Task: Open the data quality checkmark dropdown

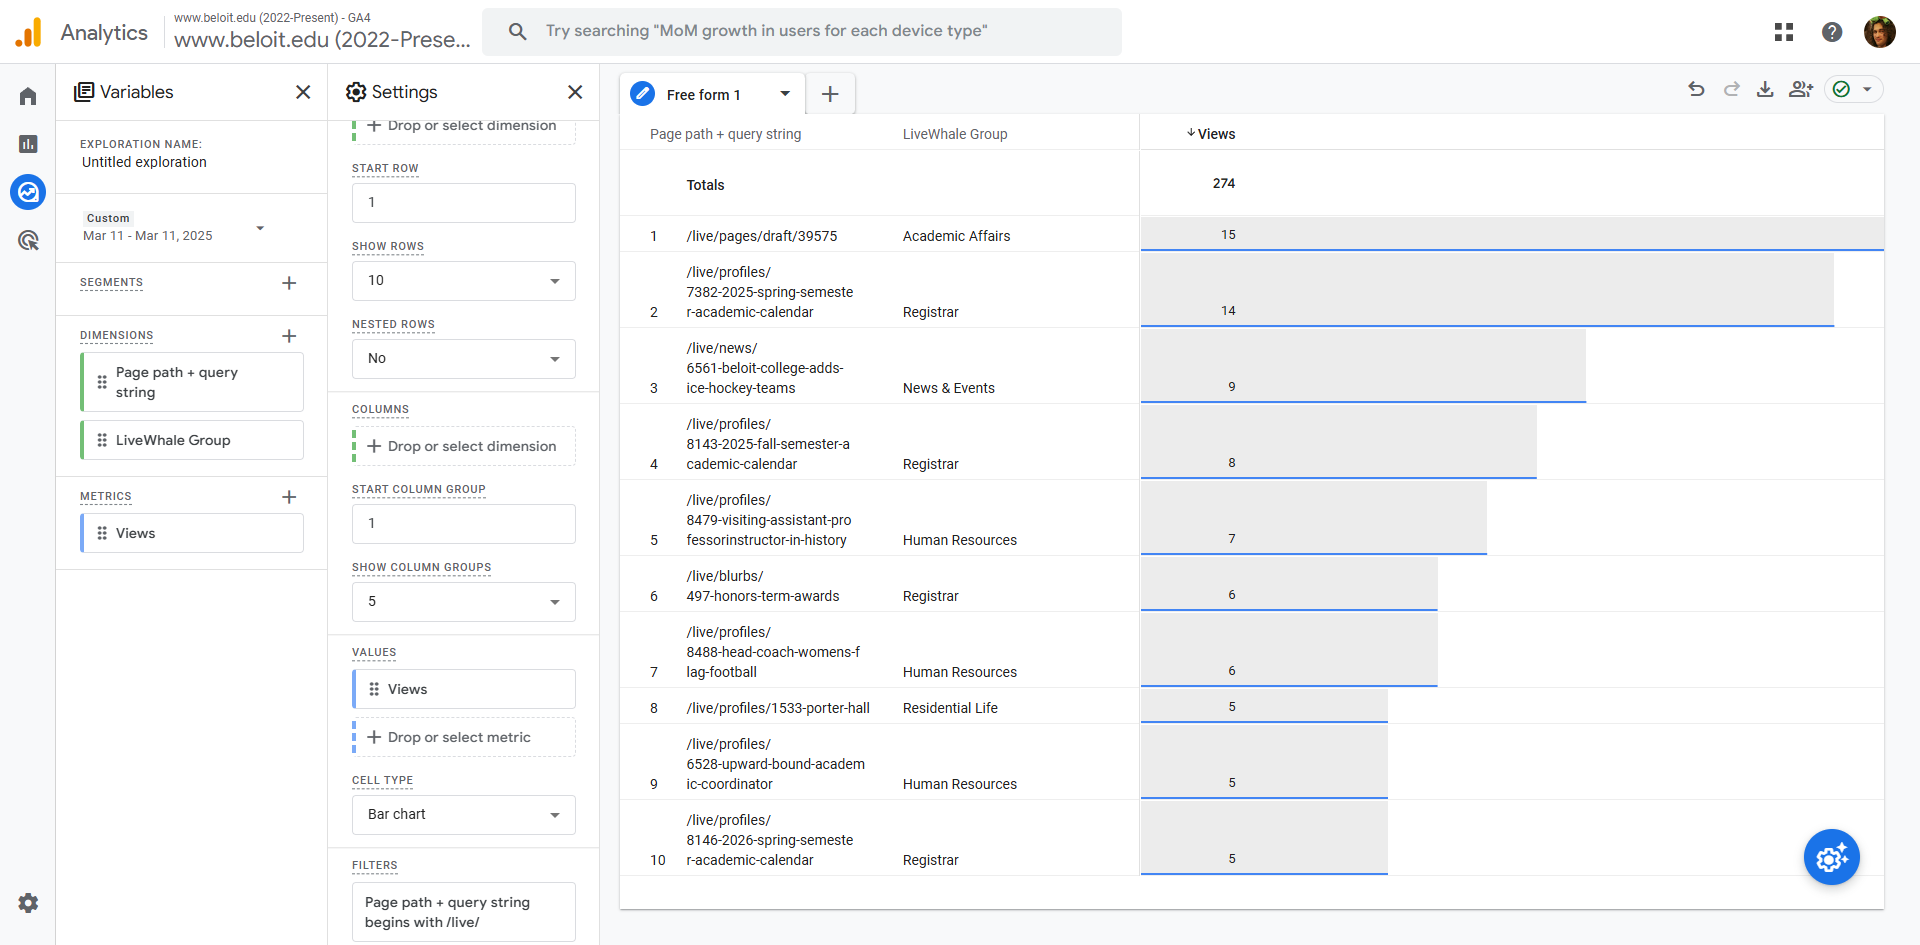Action: click(1854, 89)
